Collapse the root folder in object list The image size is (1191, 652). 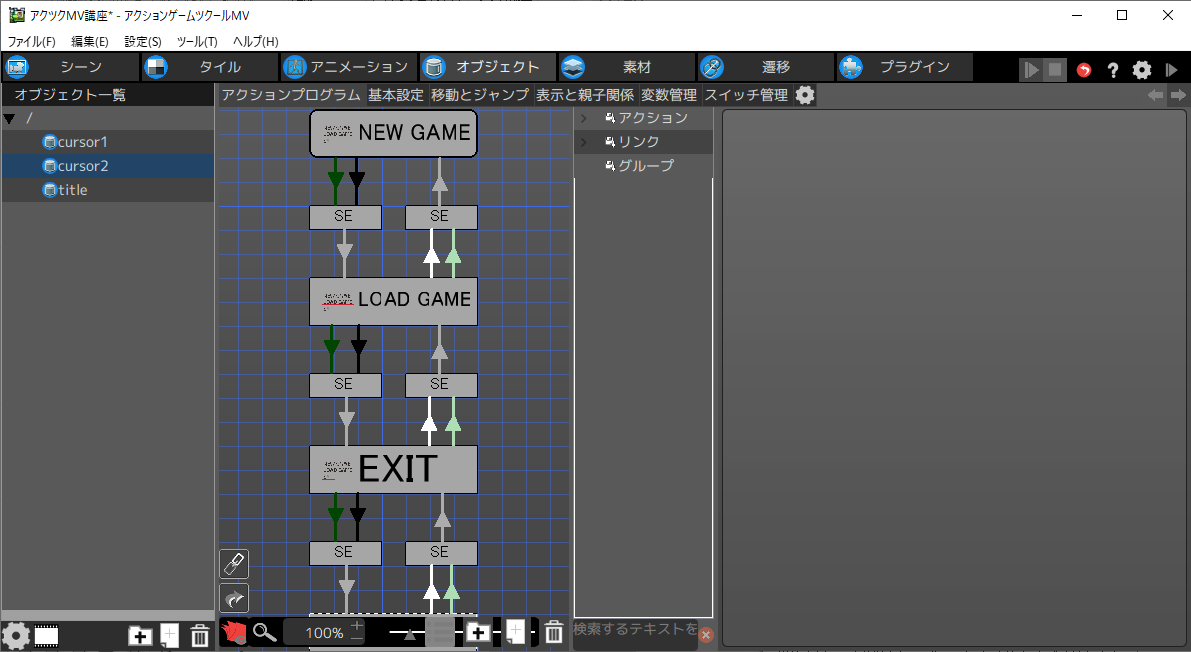[x=10, y=119]
